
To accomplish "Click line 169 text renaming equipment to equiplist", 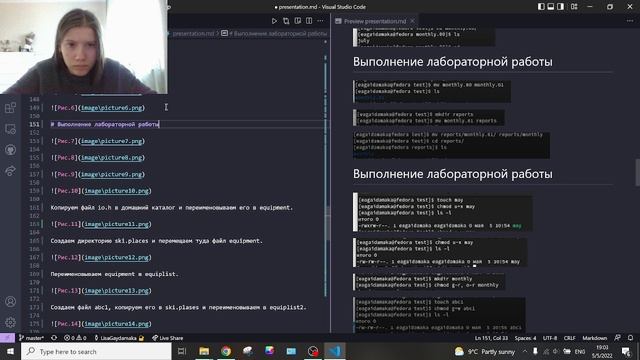I will click(x=115, y=274).
